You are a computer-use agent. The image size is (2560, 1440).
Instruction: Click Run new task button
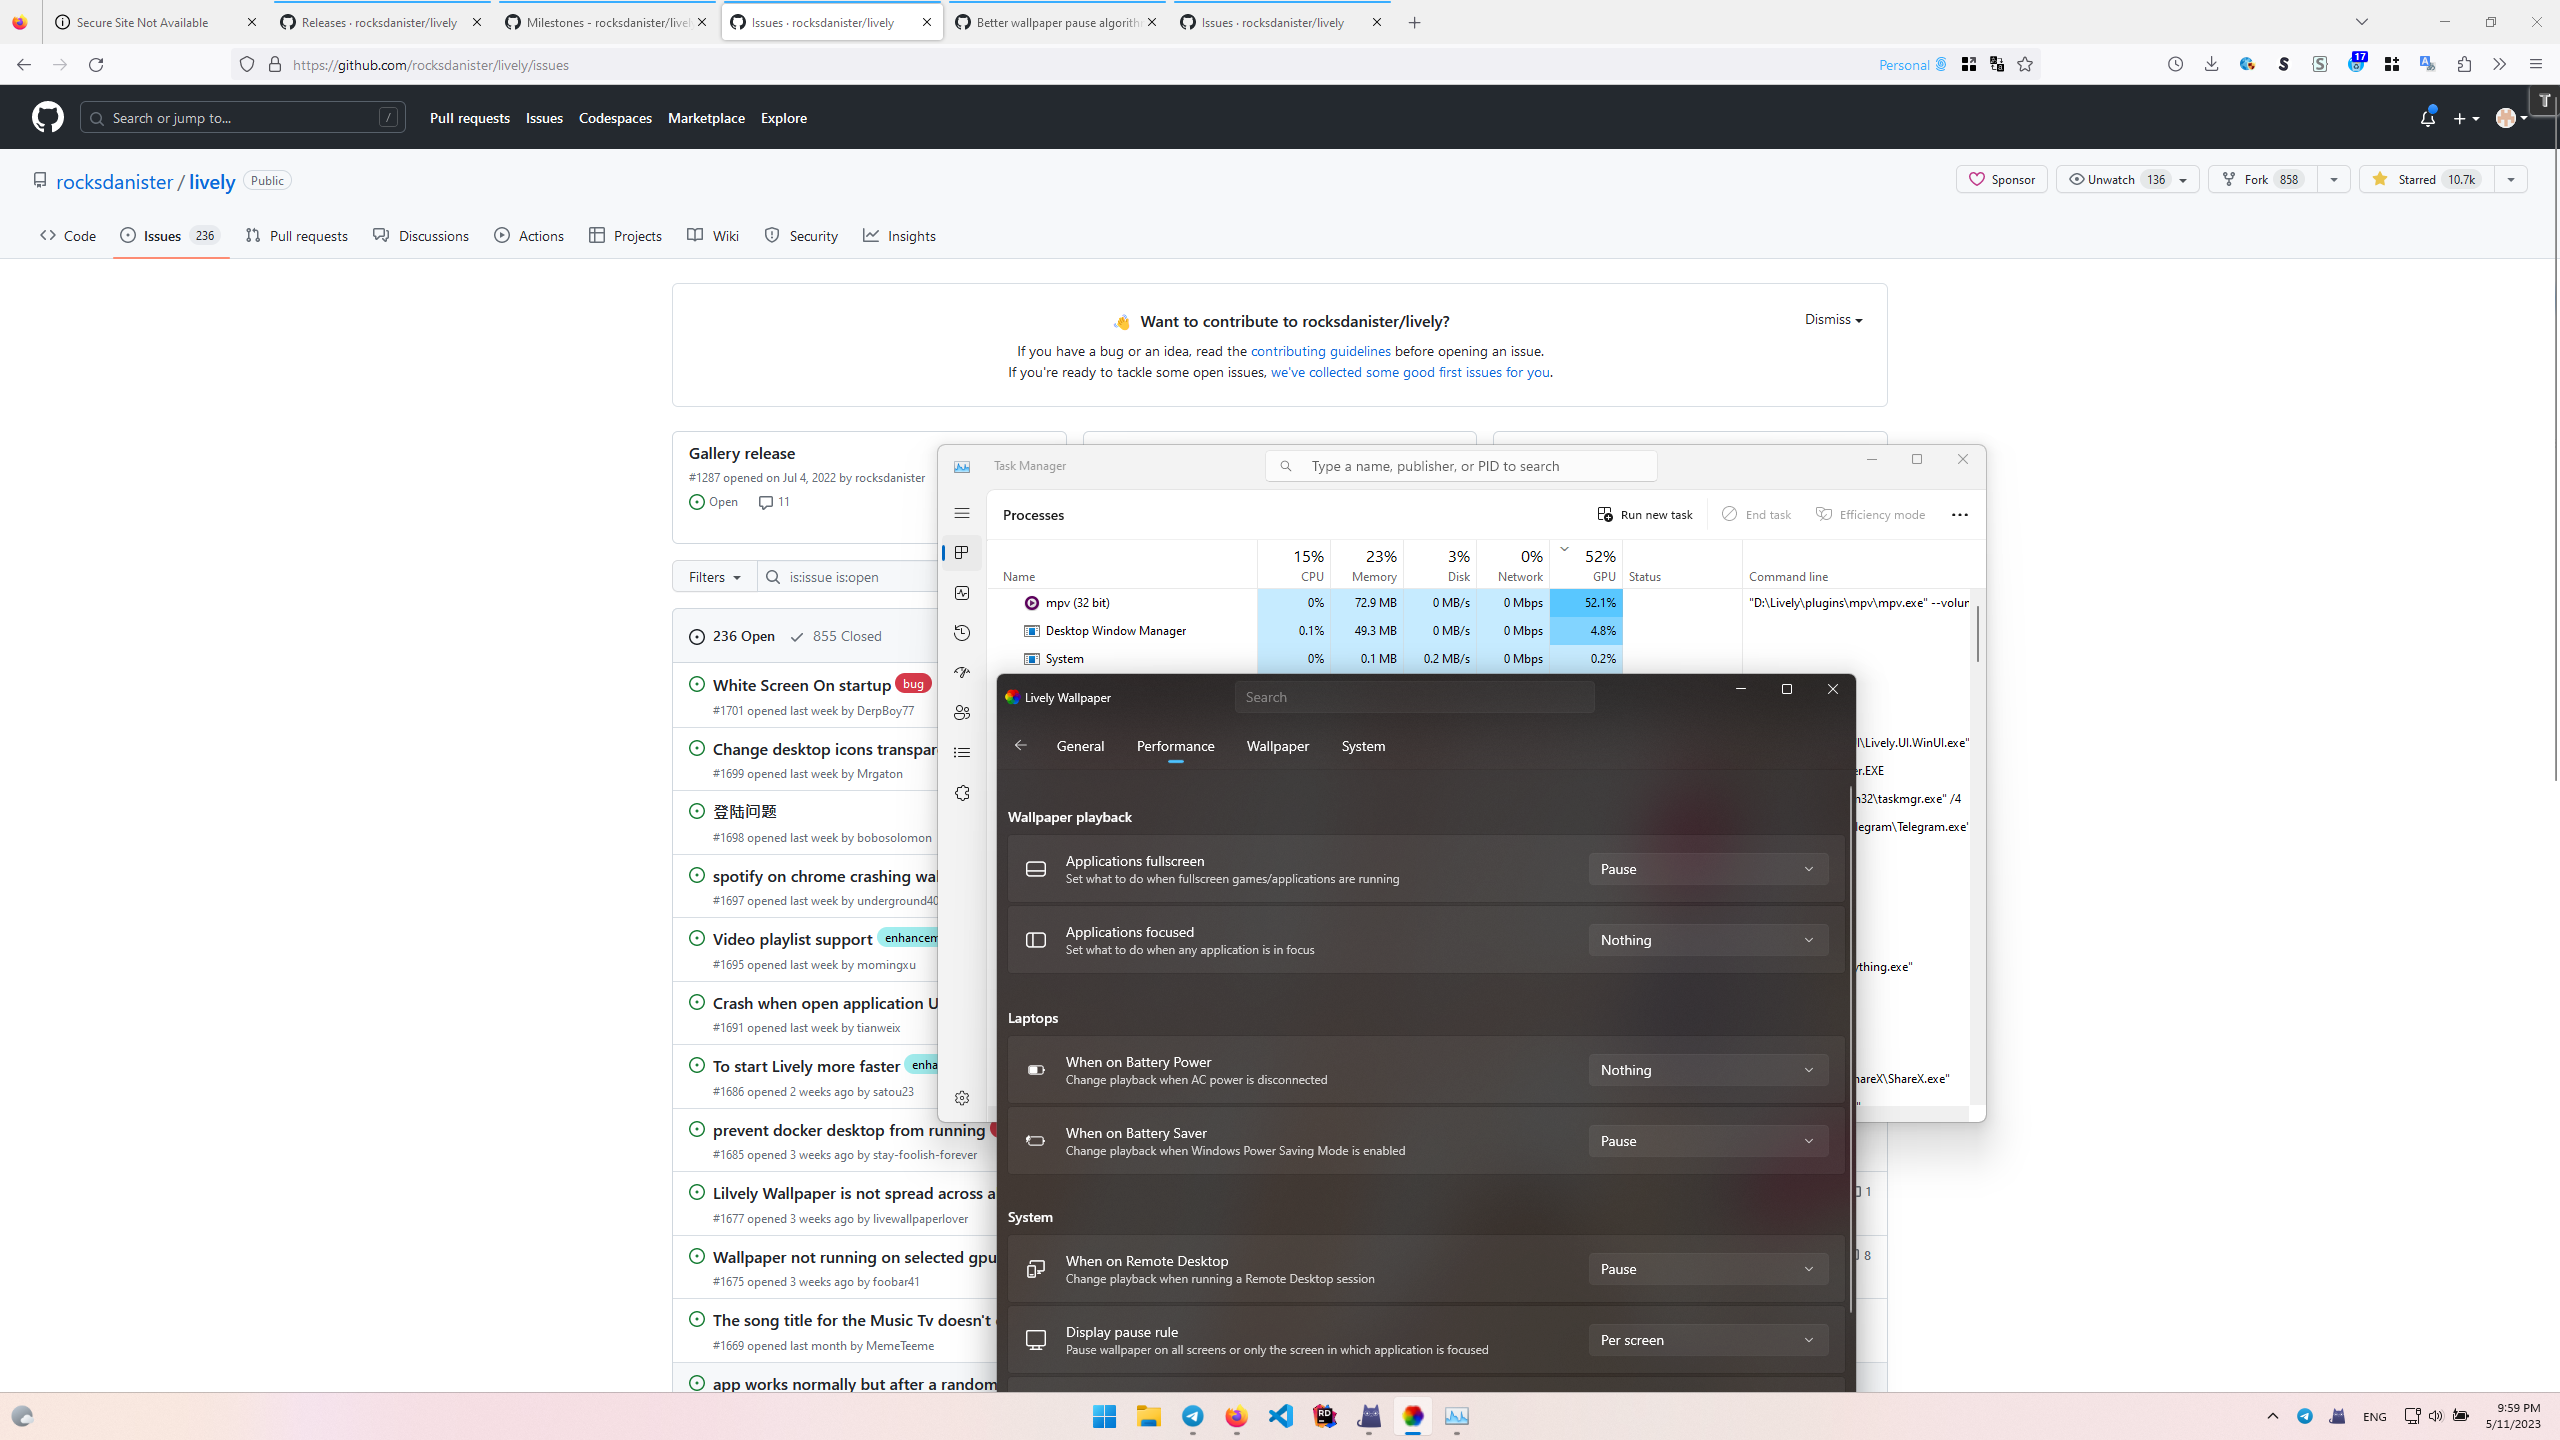click(x=1645, y=514)
